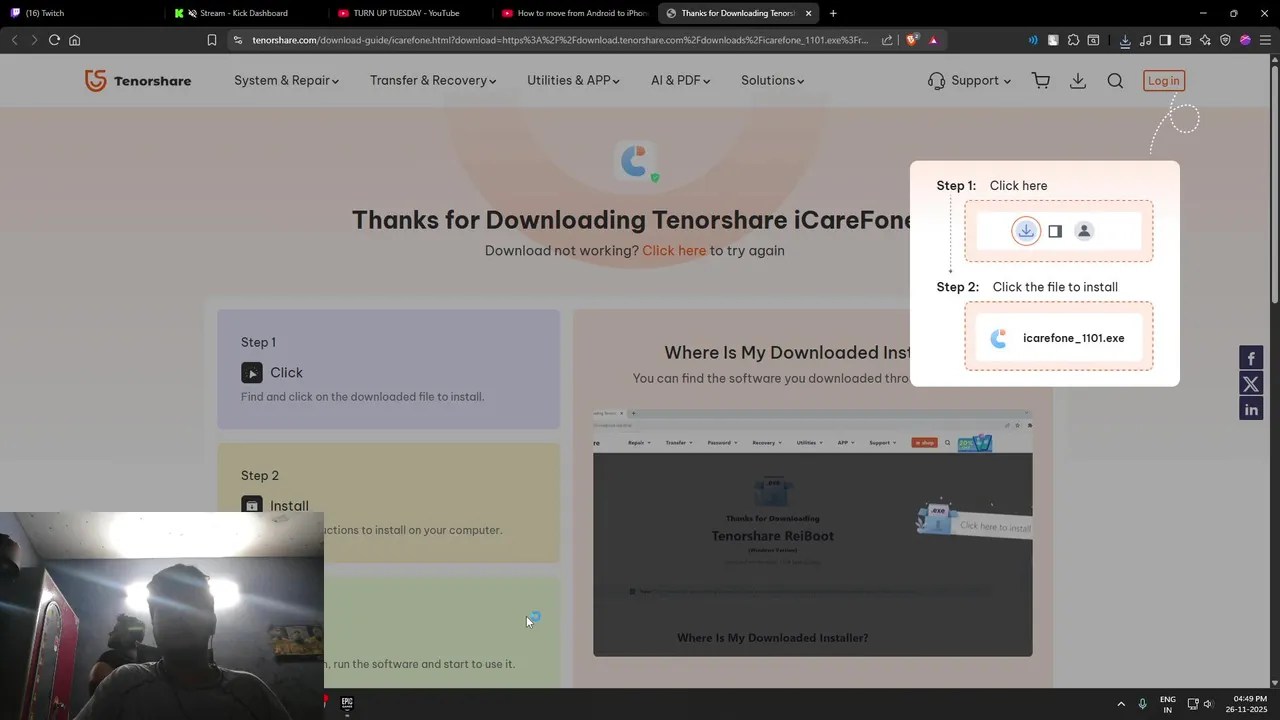Image resolution: width=1280 pixels, height=720 pixels.
Task: Click the site info icon beside URL
Action: 238,40
